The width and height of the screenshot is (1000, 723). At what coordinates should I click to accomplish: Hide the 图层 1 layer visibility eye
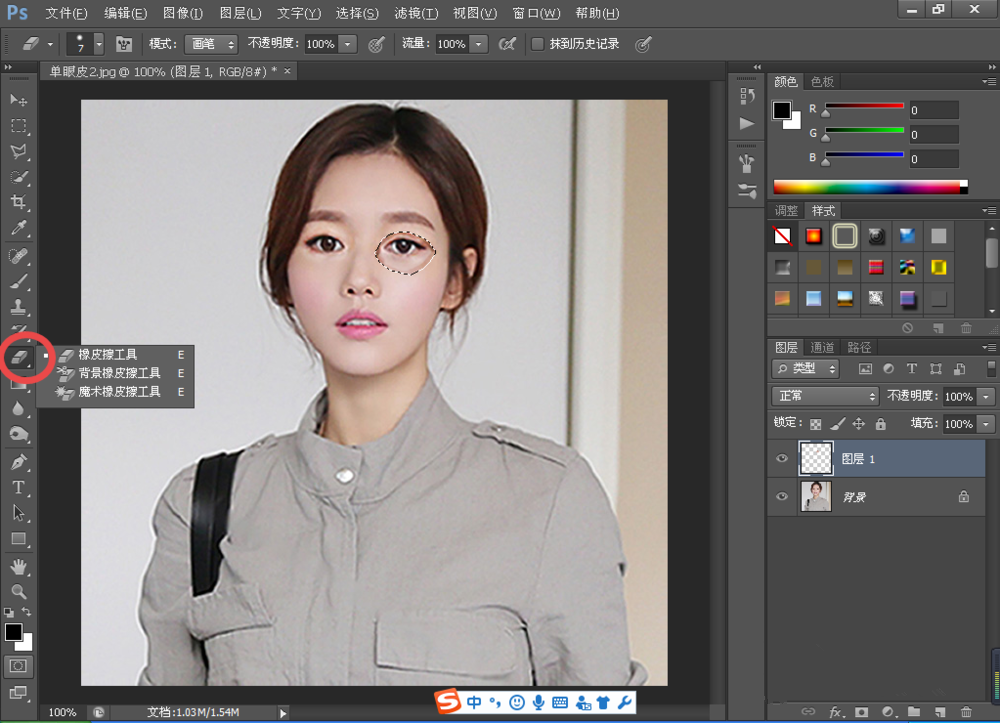(x=783, y=459)
